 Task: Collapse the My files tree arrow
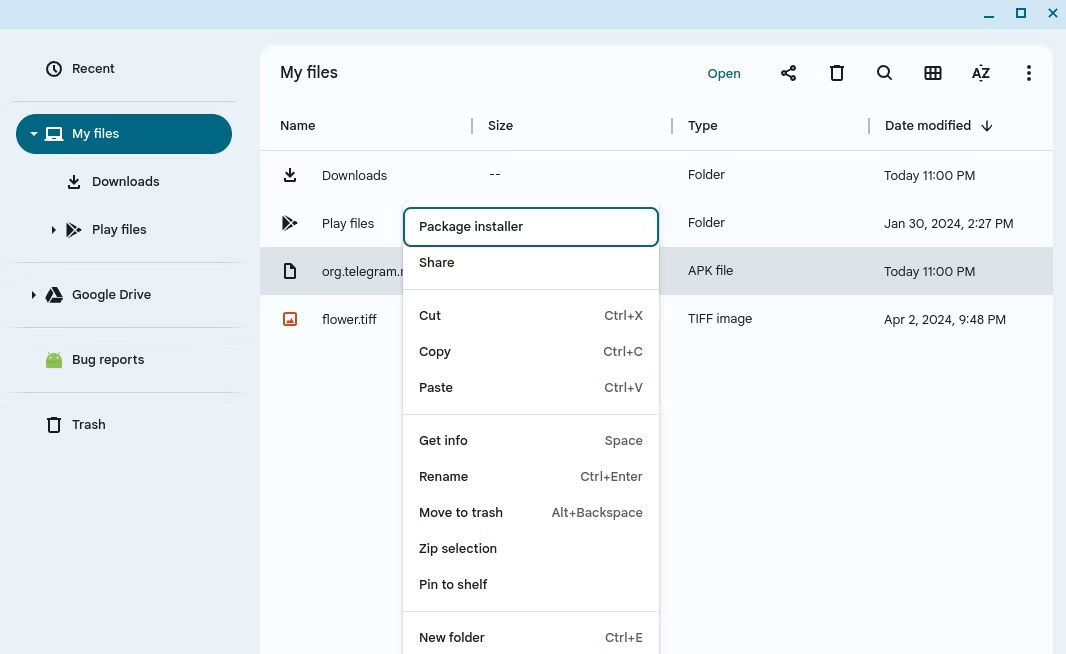34,134
